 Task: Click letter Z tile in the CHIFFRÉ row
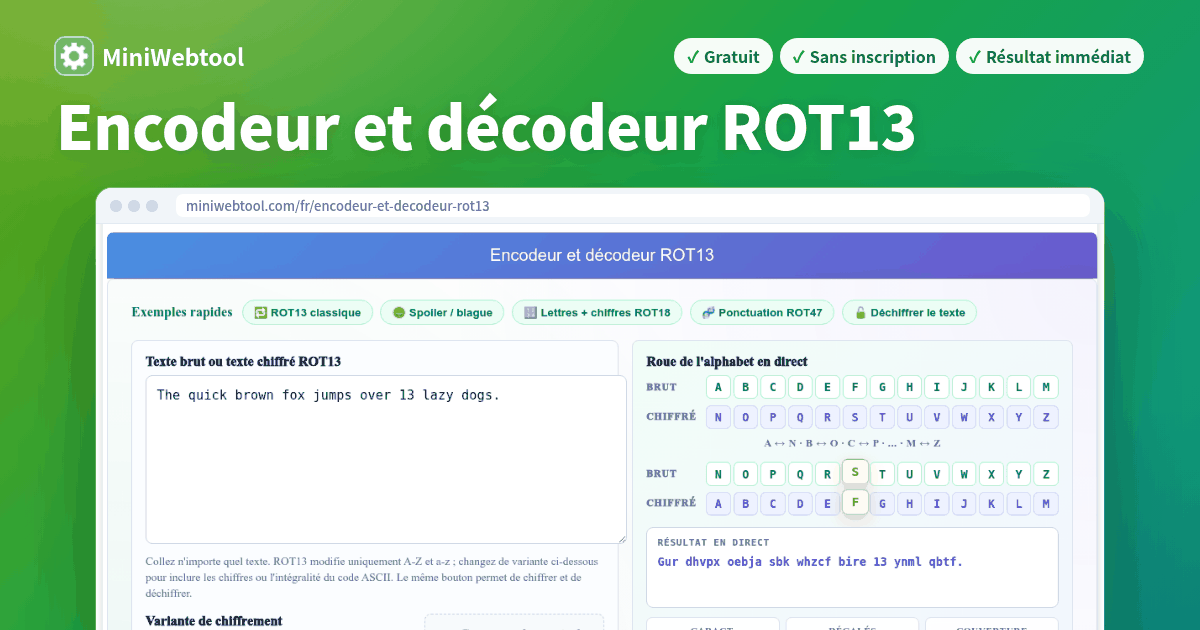point(1046,417)
